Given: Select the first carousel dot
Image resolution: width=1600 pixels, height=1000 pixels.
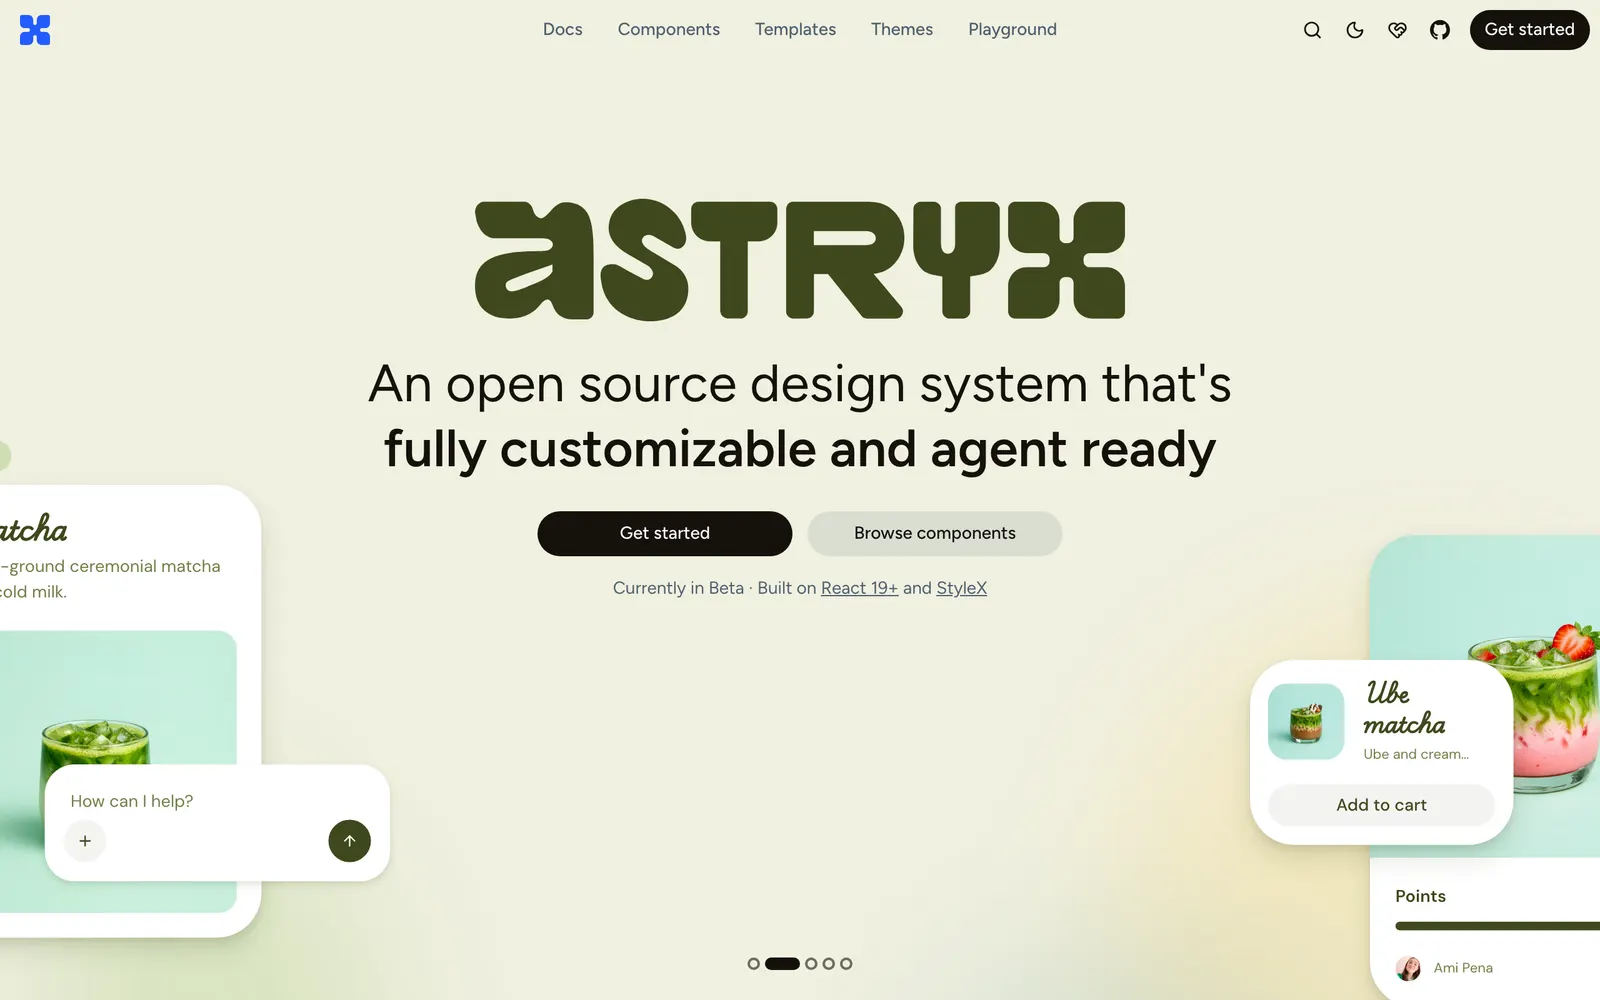Looking at the screenshot, I should 754,964.
